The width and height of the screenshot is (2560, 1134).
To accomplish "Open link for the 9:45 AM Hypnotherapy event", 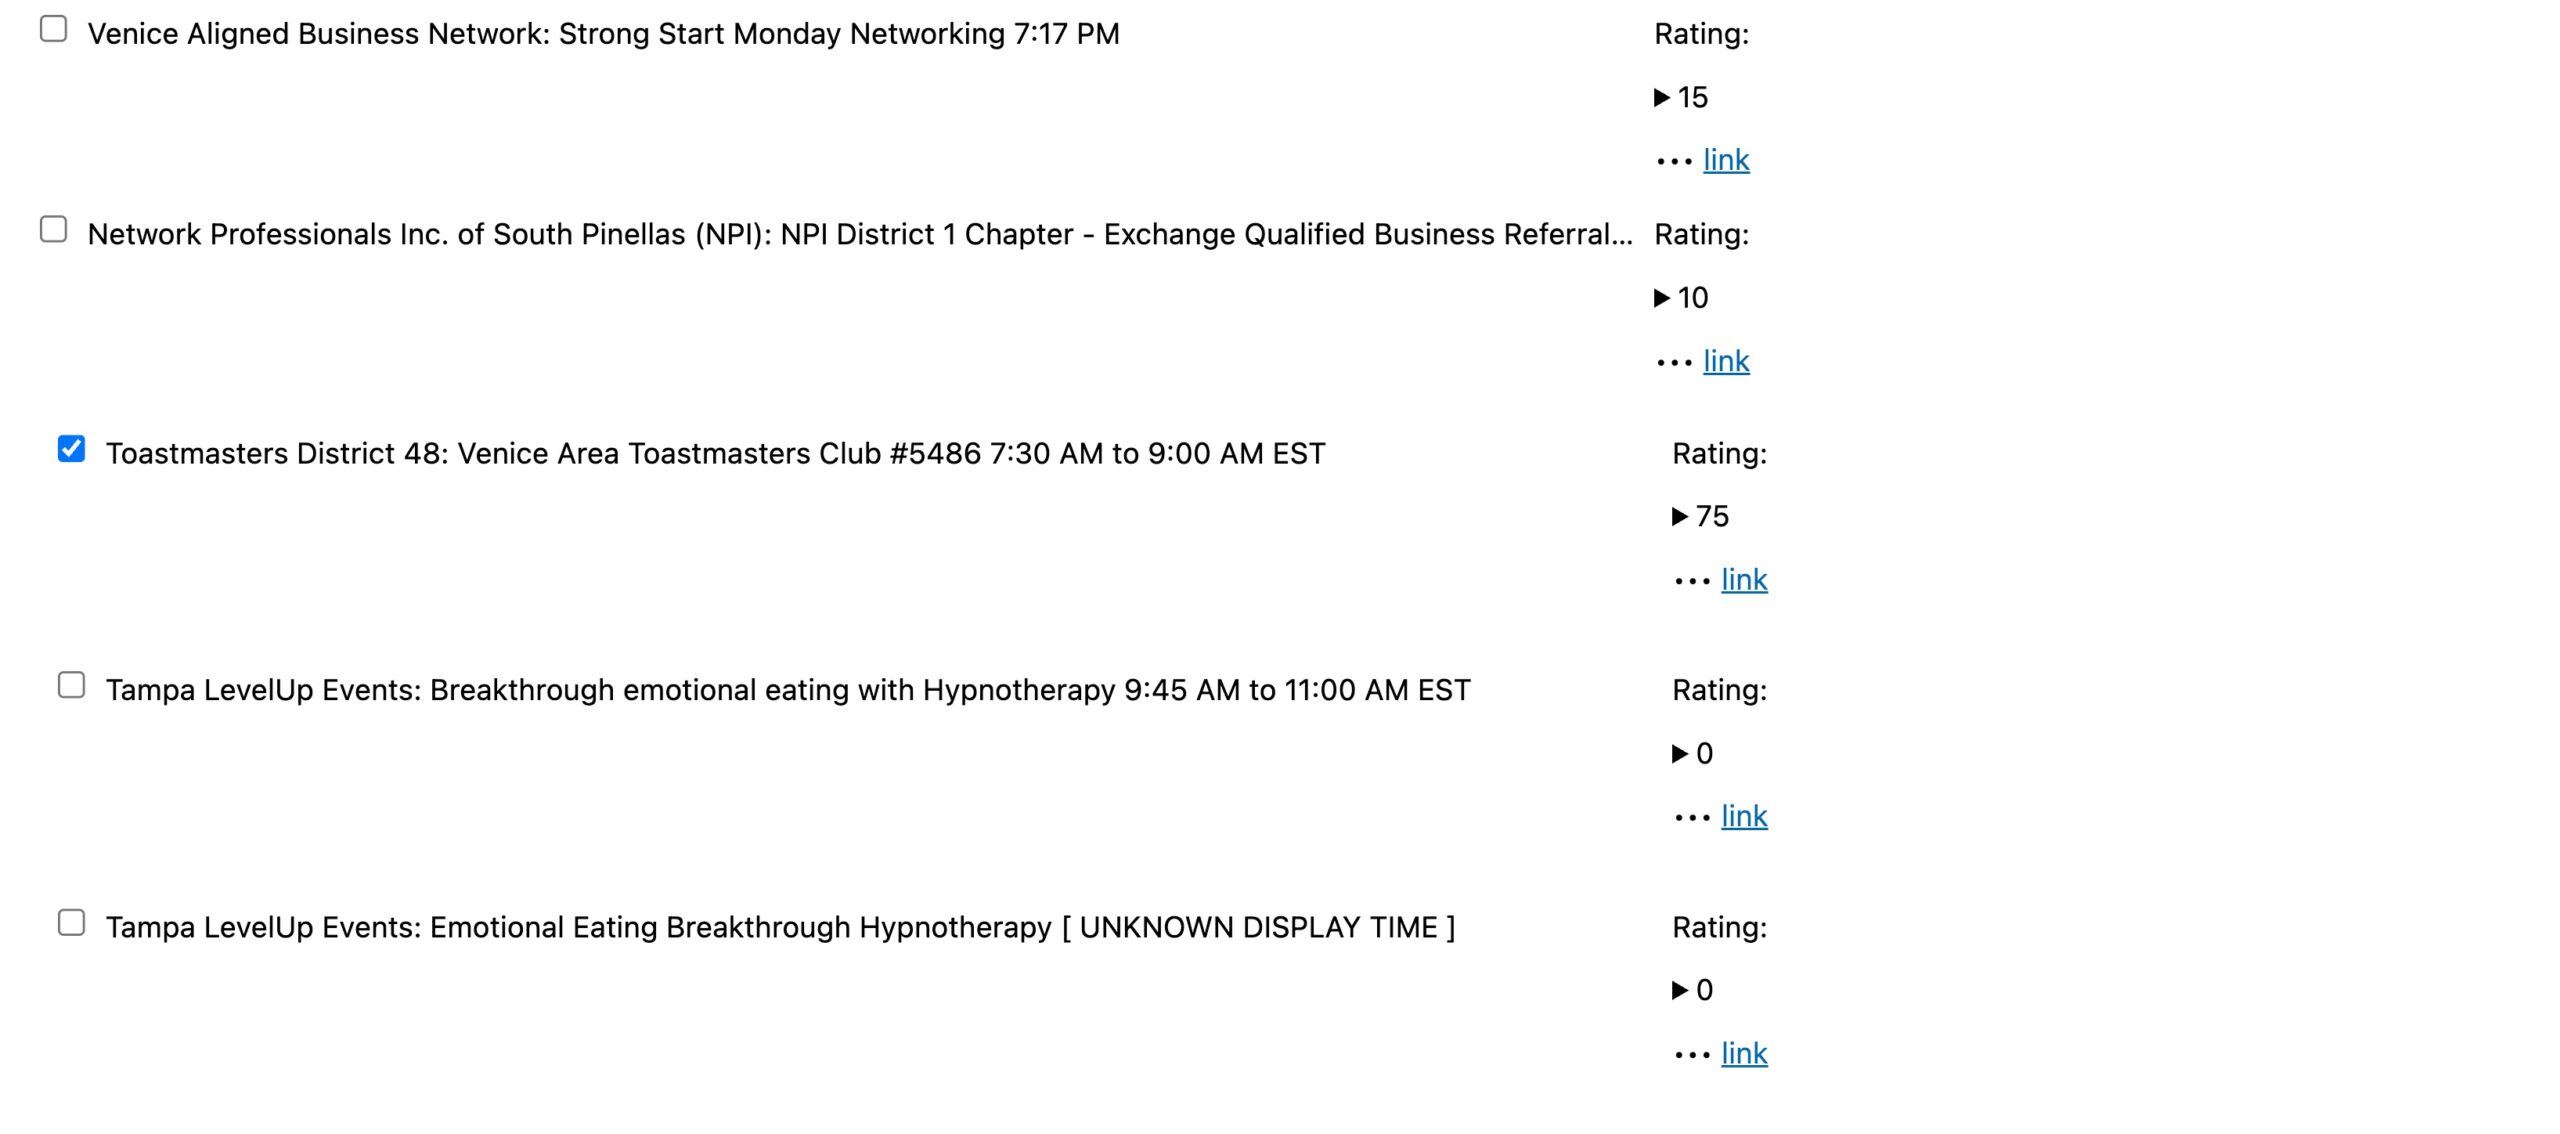I will 1744,817.
